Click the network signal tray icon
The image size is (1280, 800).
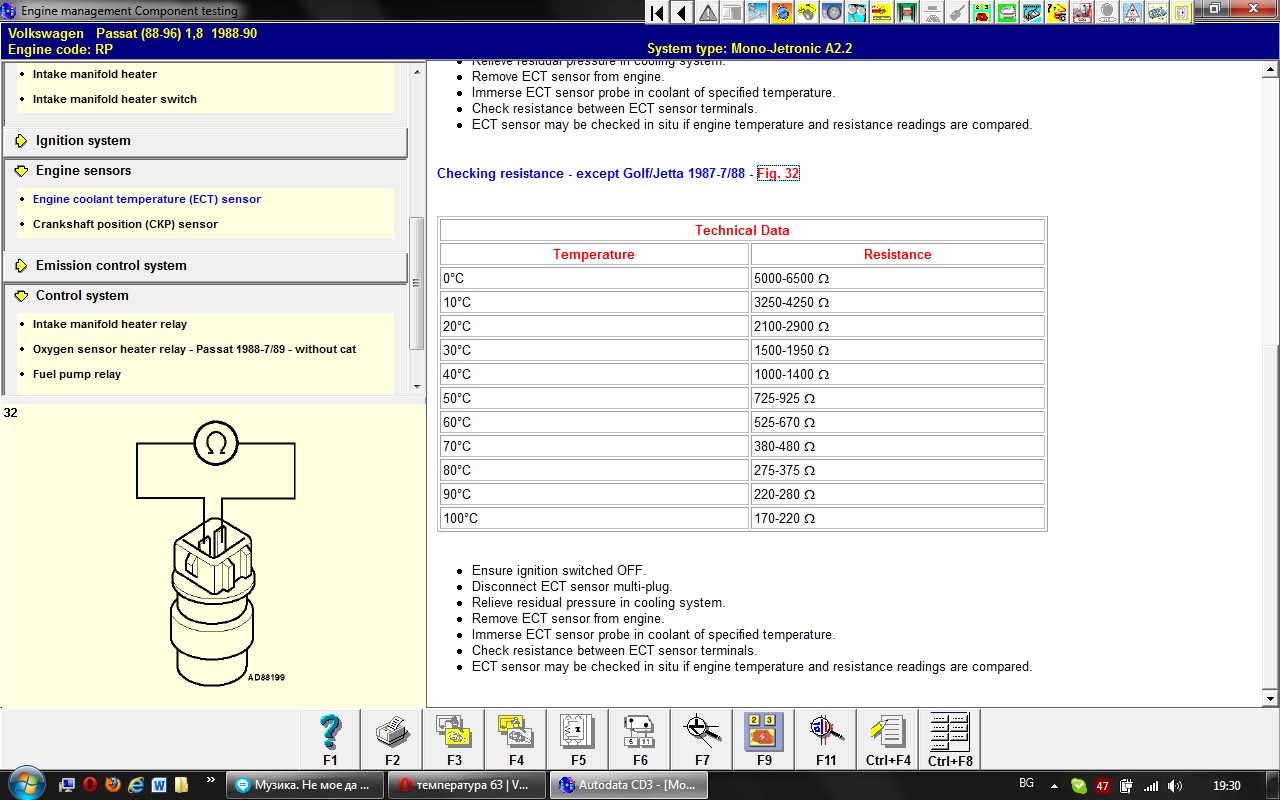[1151, 786]
